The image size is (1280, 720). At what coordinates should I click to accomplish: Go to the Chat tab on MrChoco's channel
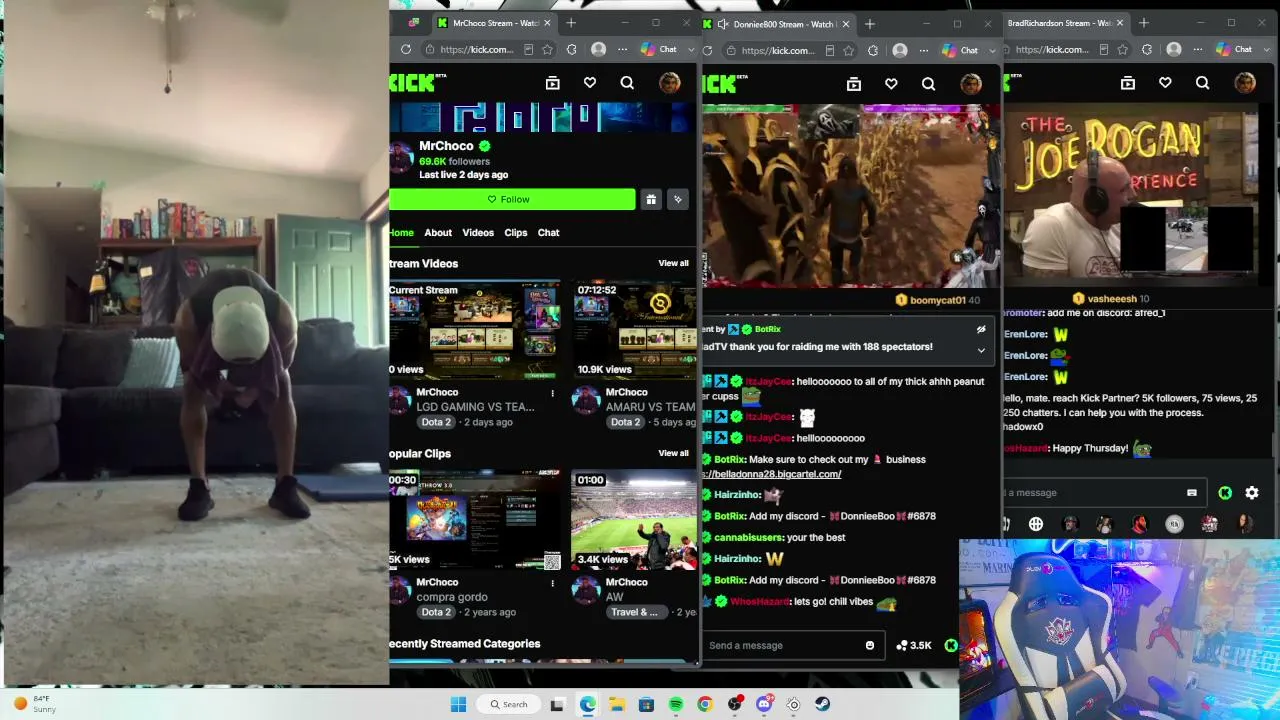pyautogui.click(x=549, y=233)
